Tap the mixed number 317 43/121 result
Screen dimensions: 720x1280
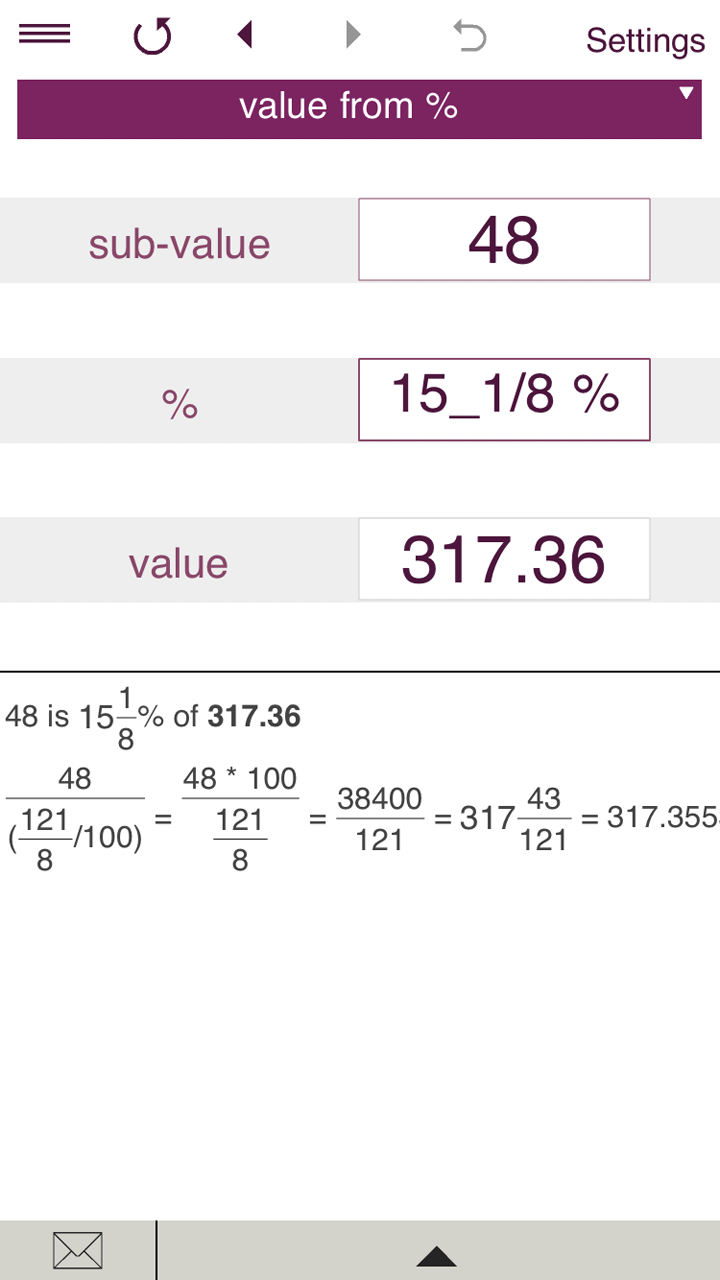point(515,818)
